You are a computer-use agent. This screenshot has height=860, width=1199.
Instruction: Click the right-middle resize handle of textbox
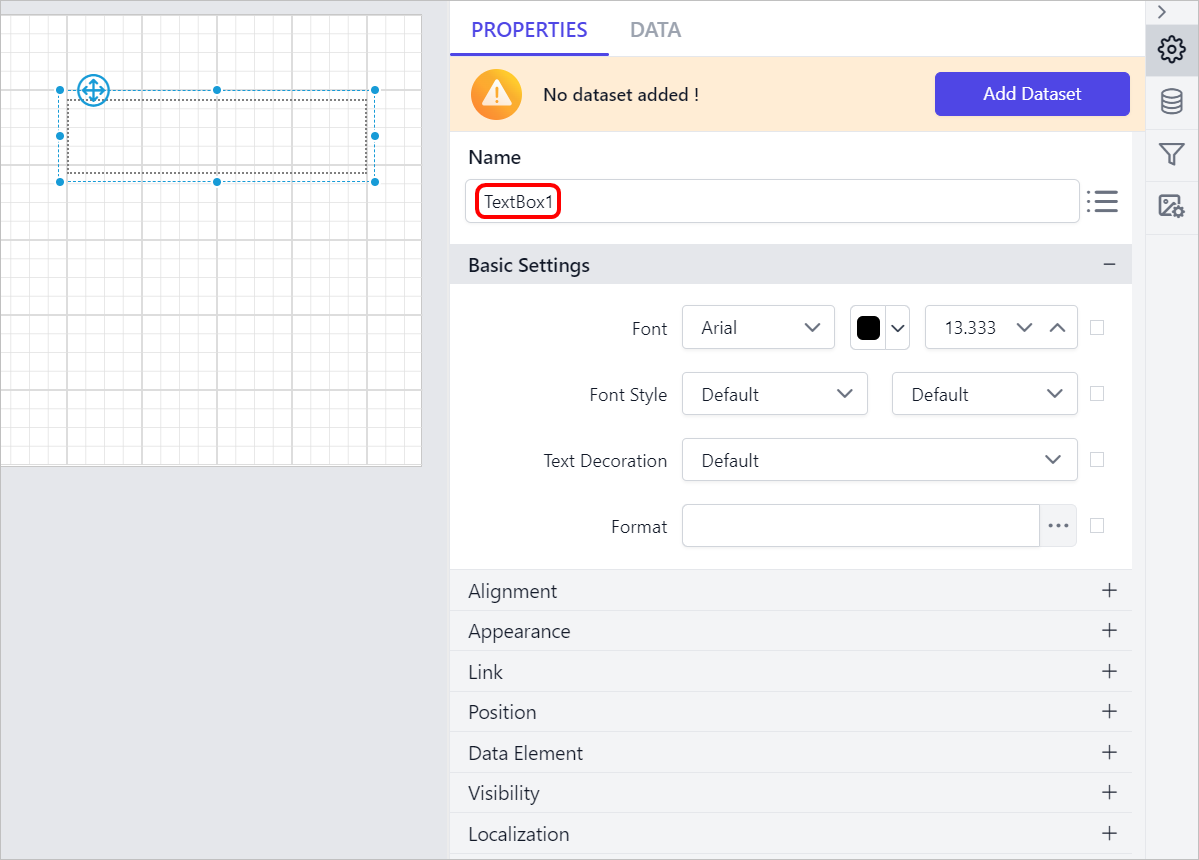click(x=375, y=136)
